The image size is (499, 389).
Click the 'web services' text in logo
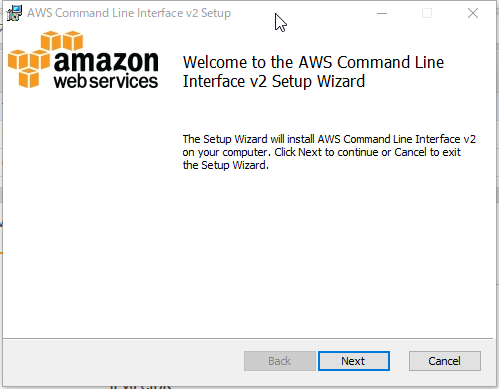[x=106, y=81]
